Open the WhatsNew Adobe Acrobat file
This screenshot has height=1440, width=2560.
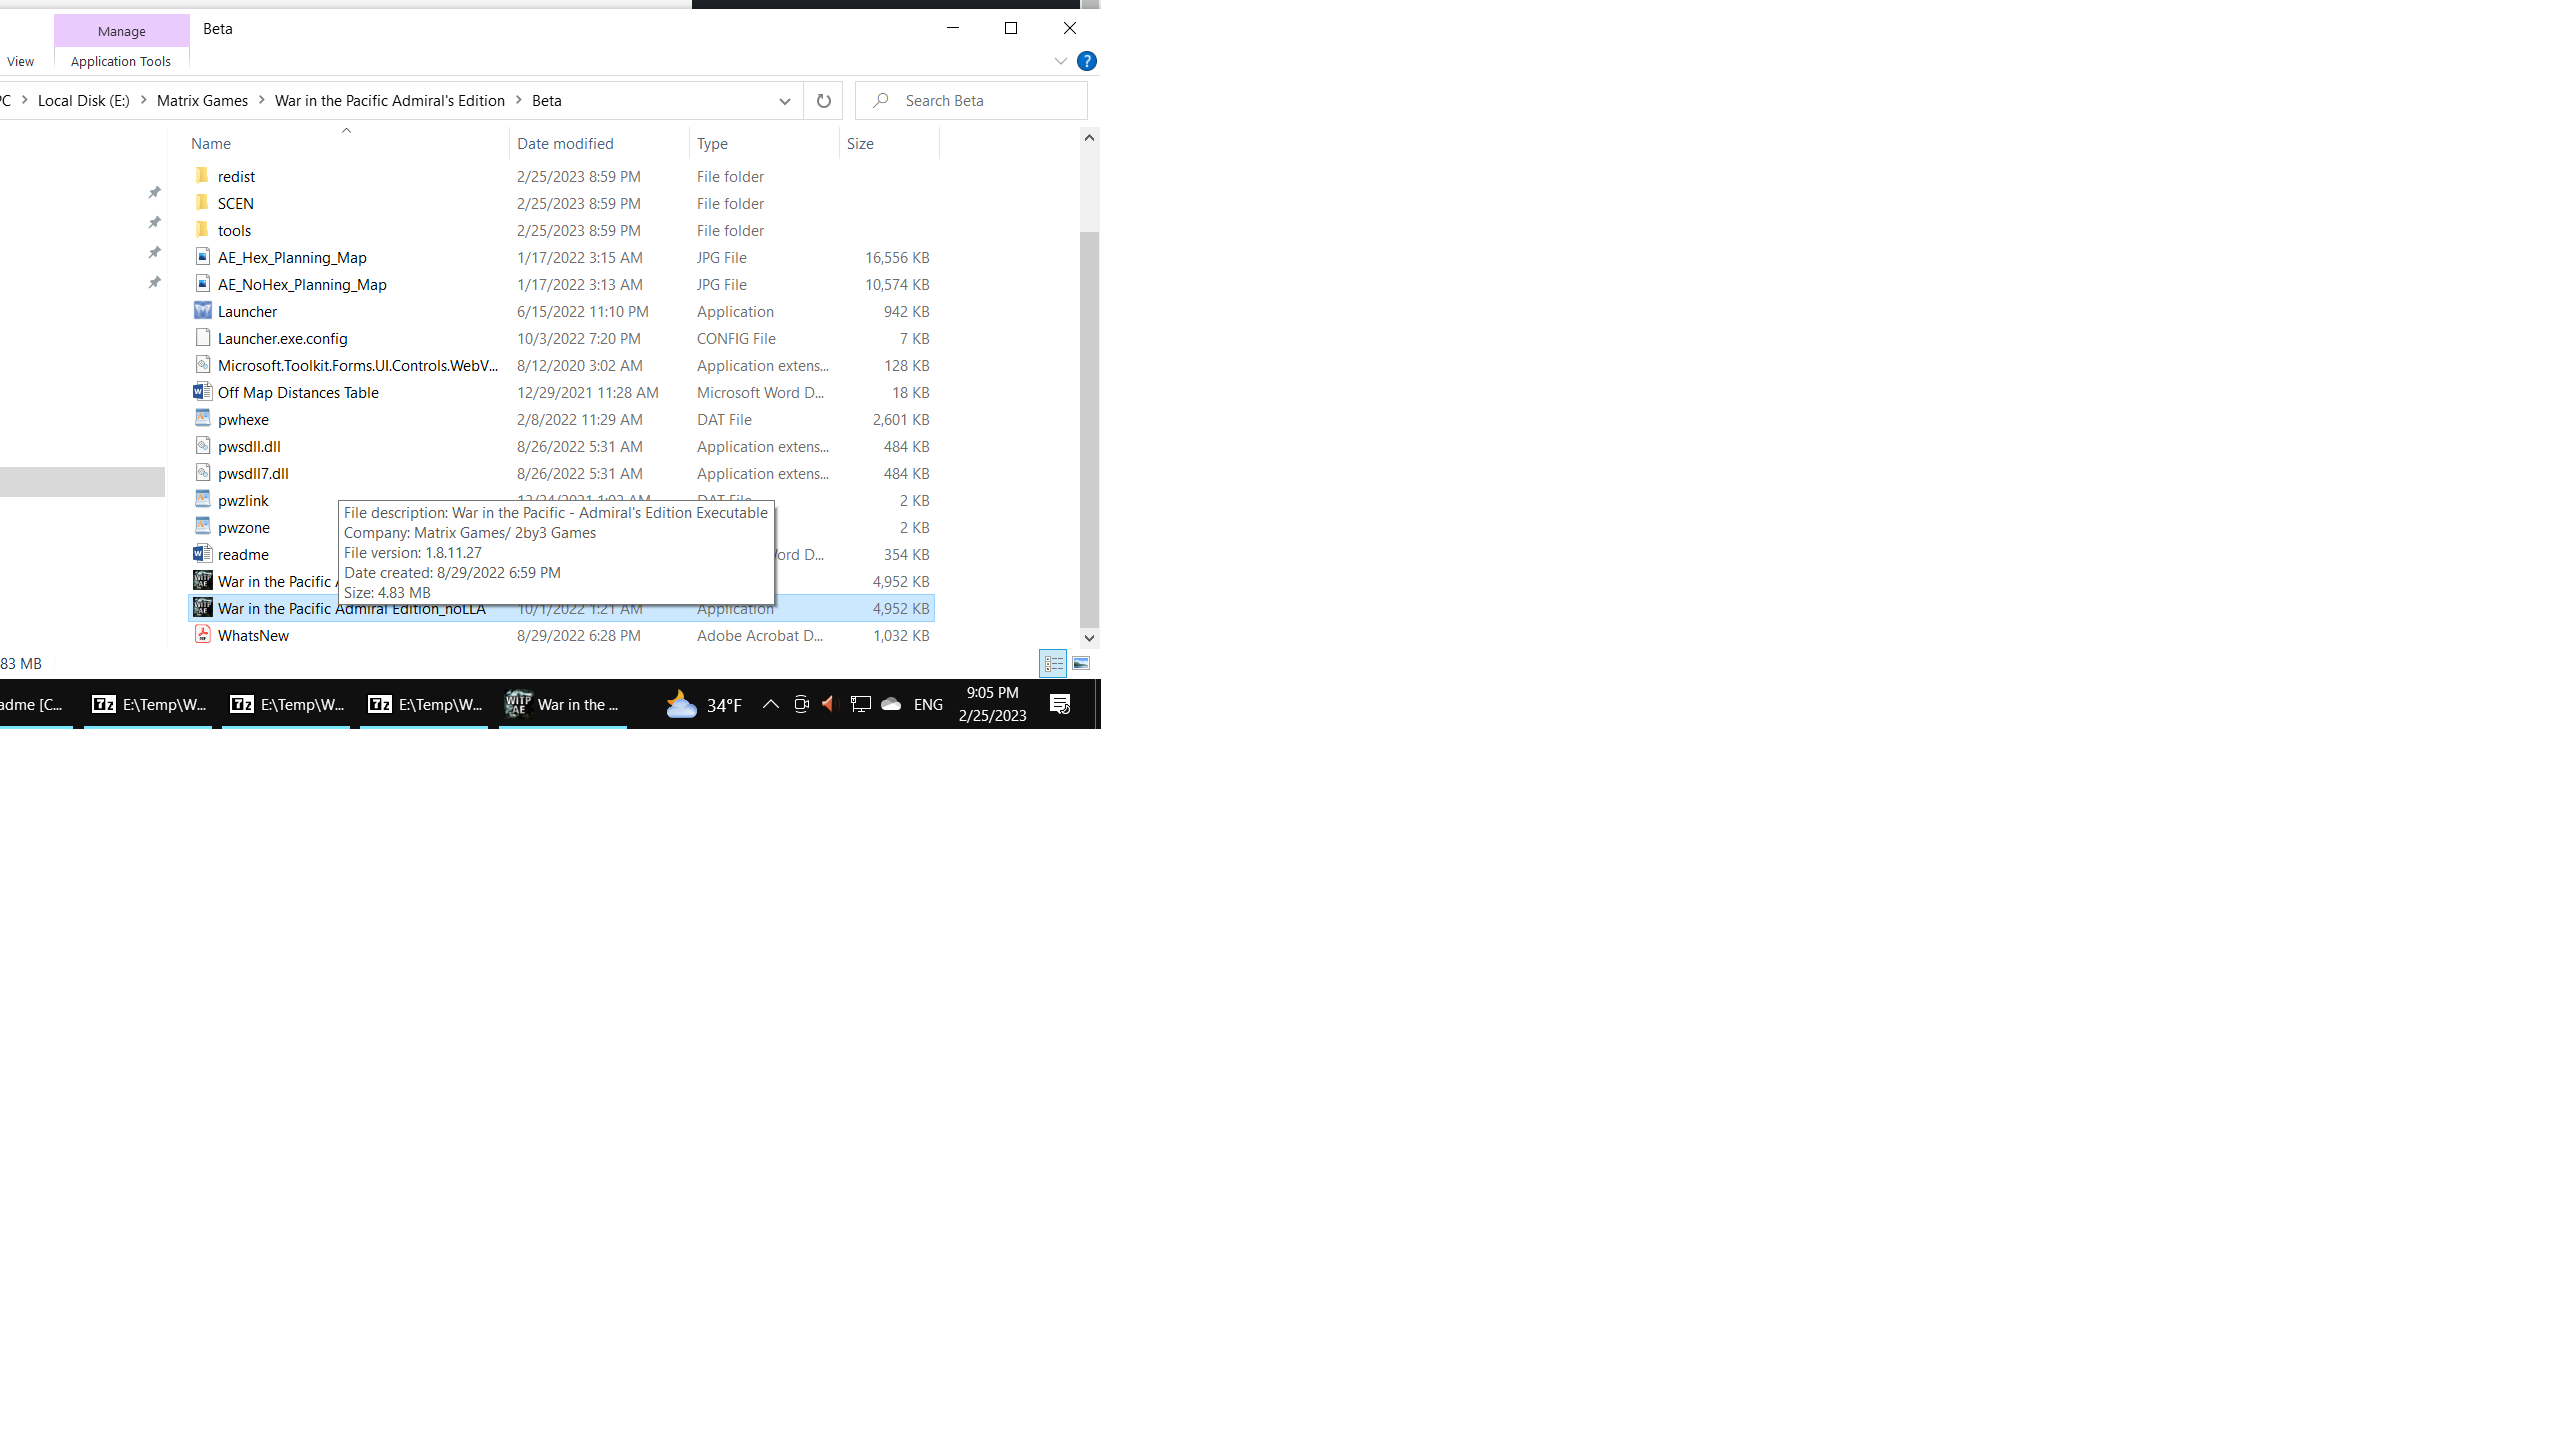point(253,635)
